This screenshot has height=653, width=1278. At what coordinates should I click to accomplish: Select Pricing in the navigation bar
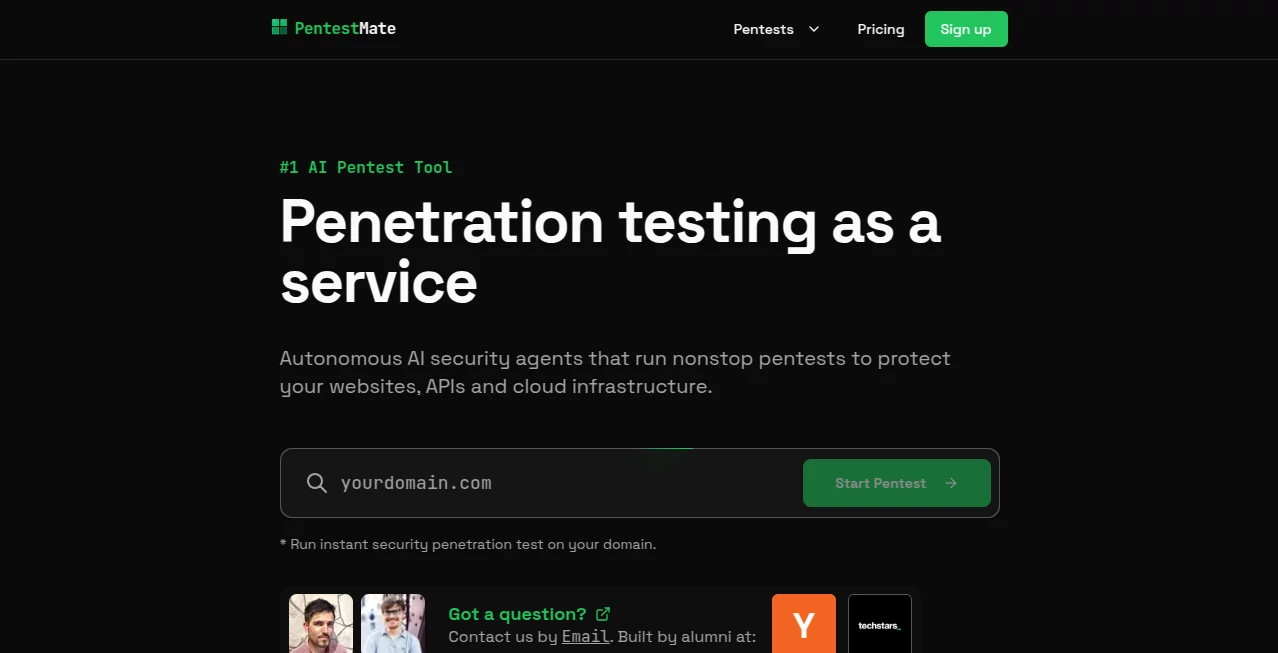880,29
